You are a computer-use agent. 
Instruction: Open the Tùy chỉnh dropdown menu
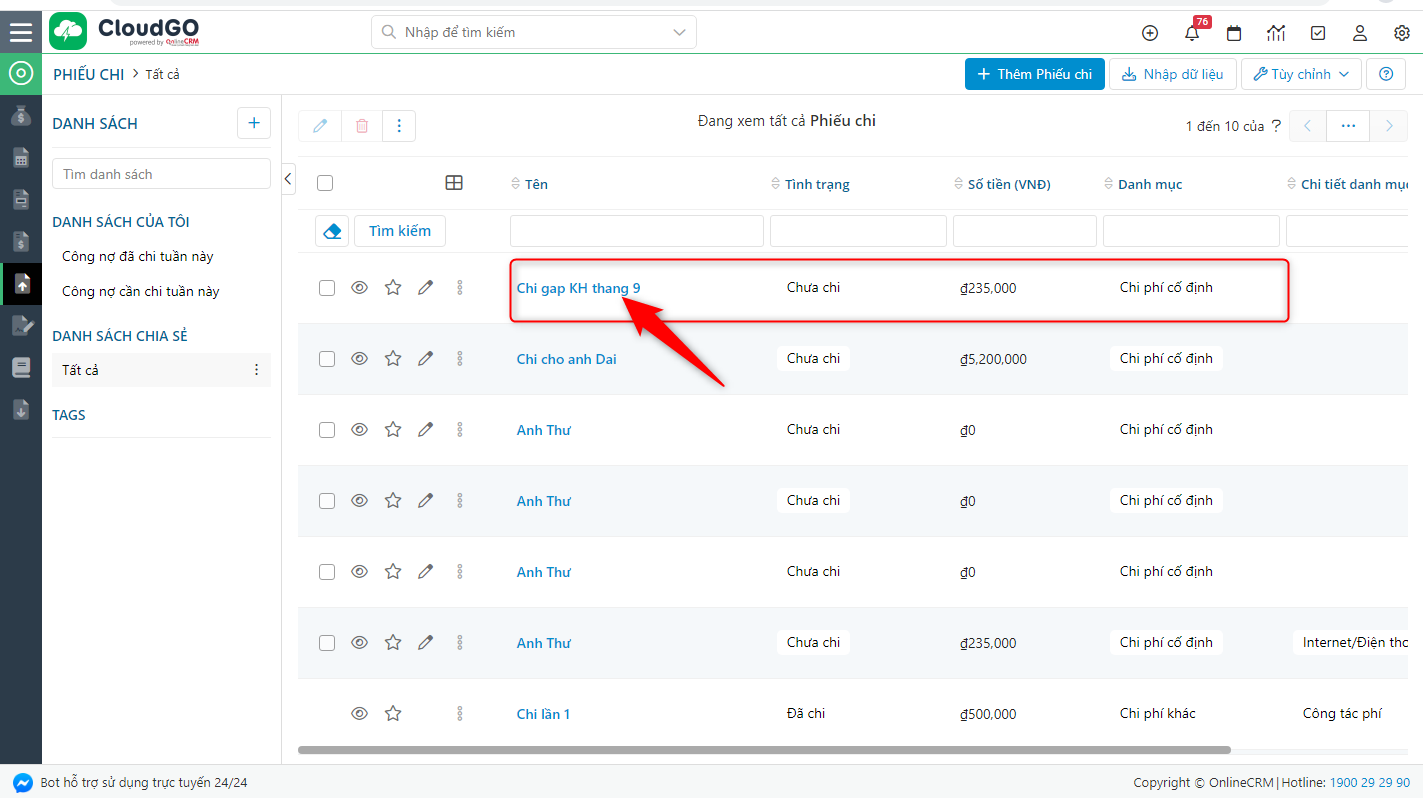(x=1300, y=73)
